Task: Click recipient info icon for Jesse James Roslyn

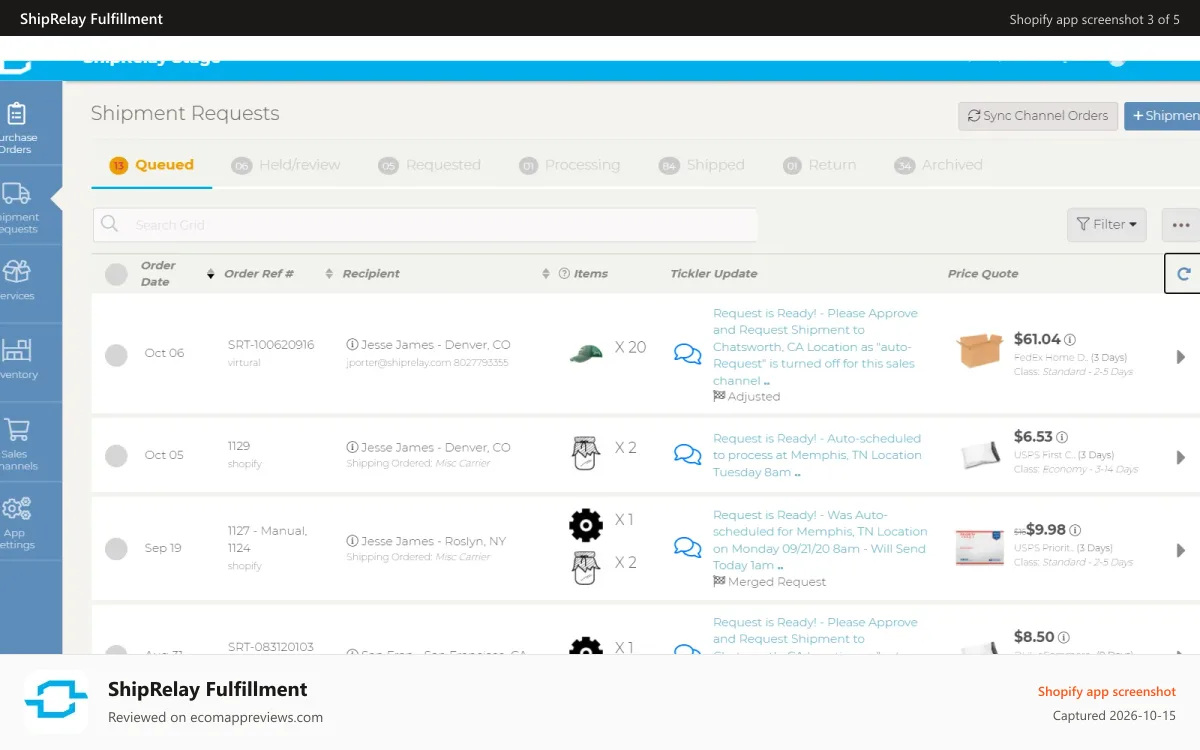Action: [x=352, y=541]
